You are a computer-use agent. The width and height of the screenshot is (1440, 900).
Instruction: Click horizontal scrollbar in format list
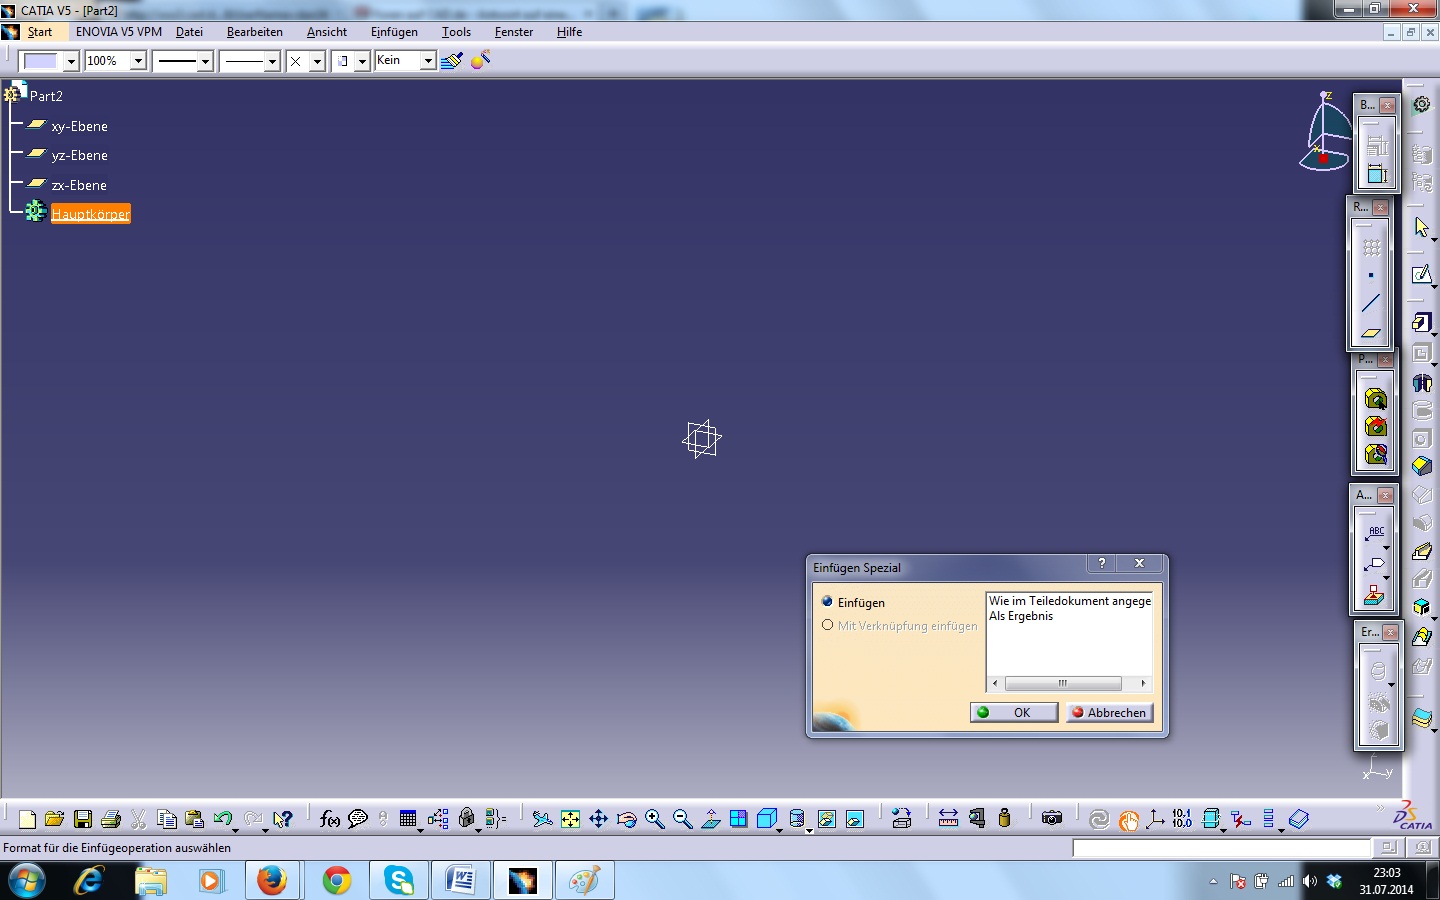coord(1063,684)
